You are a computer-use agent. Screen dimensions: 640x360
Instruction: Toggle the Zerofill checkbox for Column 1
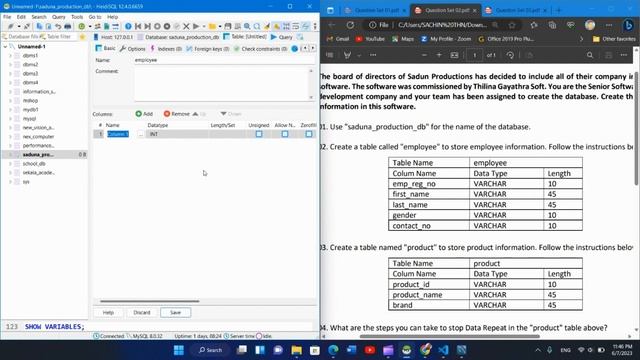click(x=309, y=134)
